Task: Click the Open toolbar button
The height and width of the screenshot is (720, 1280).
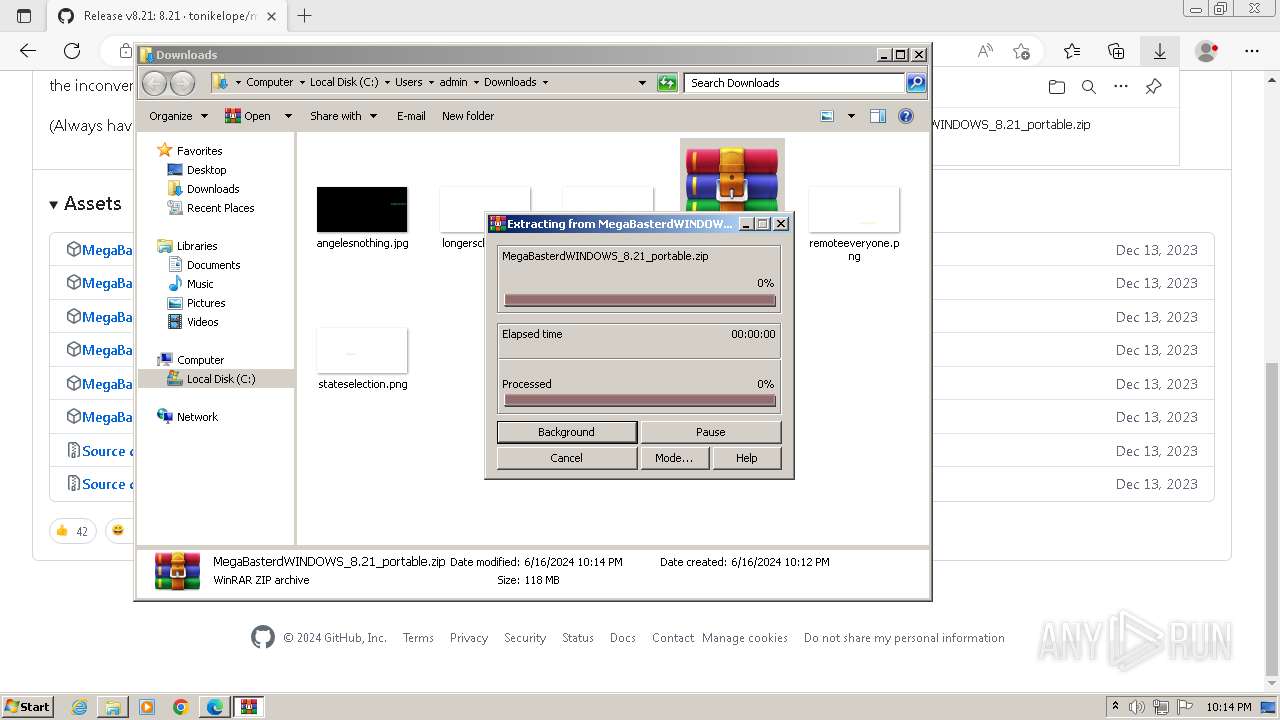Action: point(248,116)
